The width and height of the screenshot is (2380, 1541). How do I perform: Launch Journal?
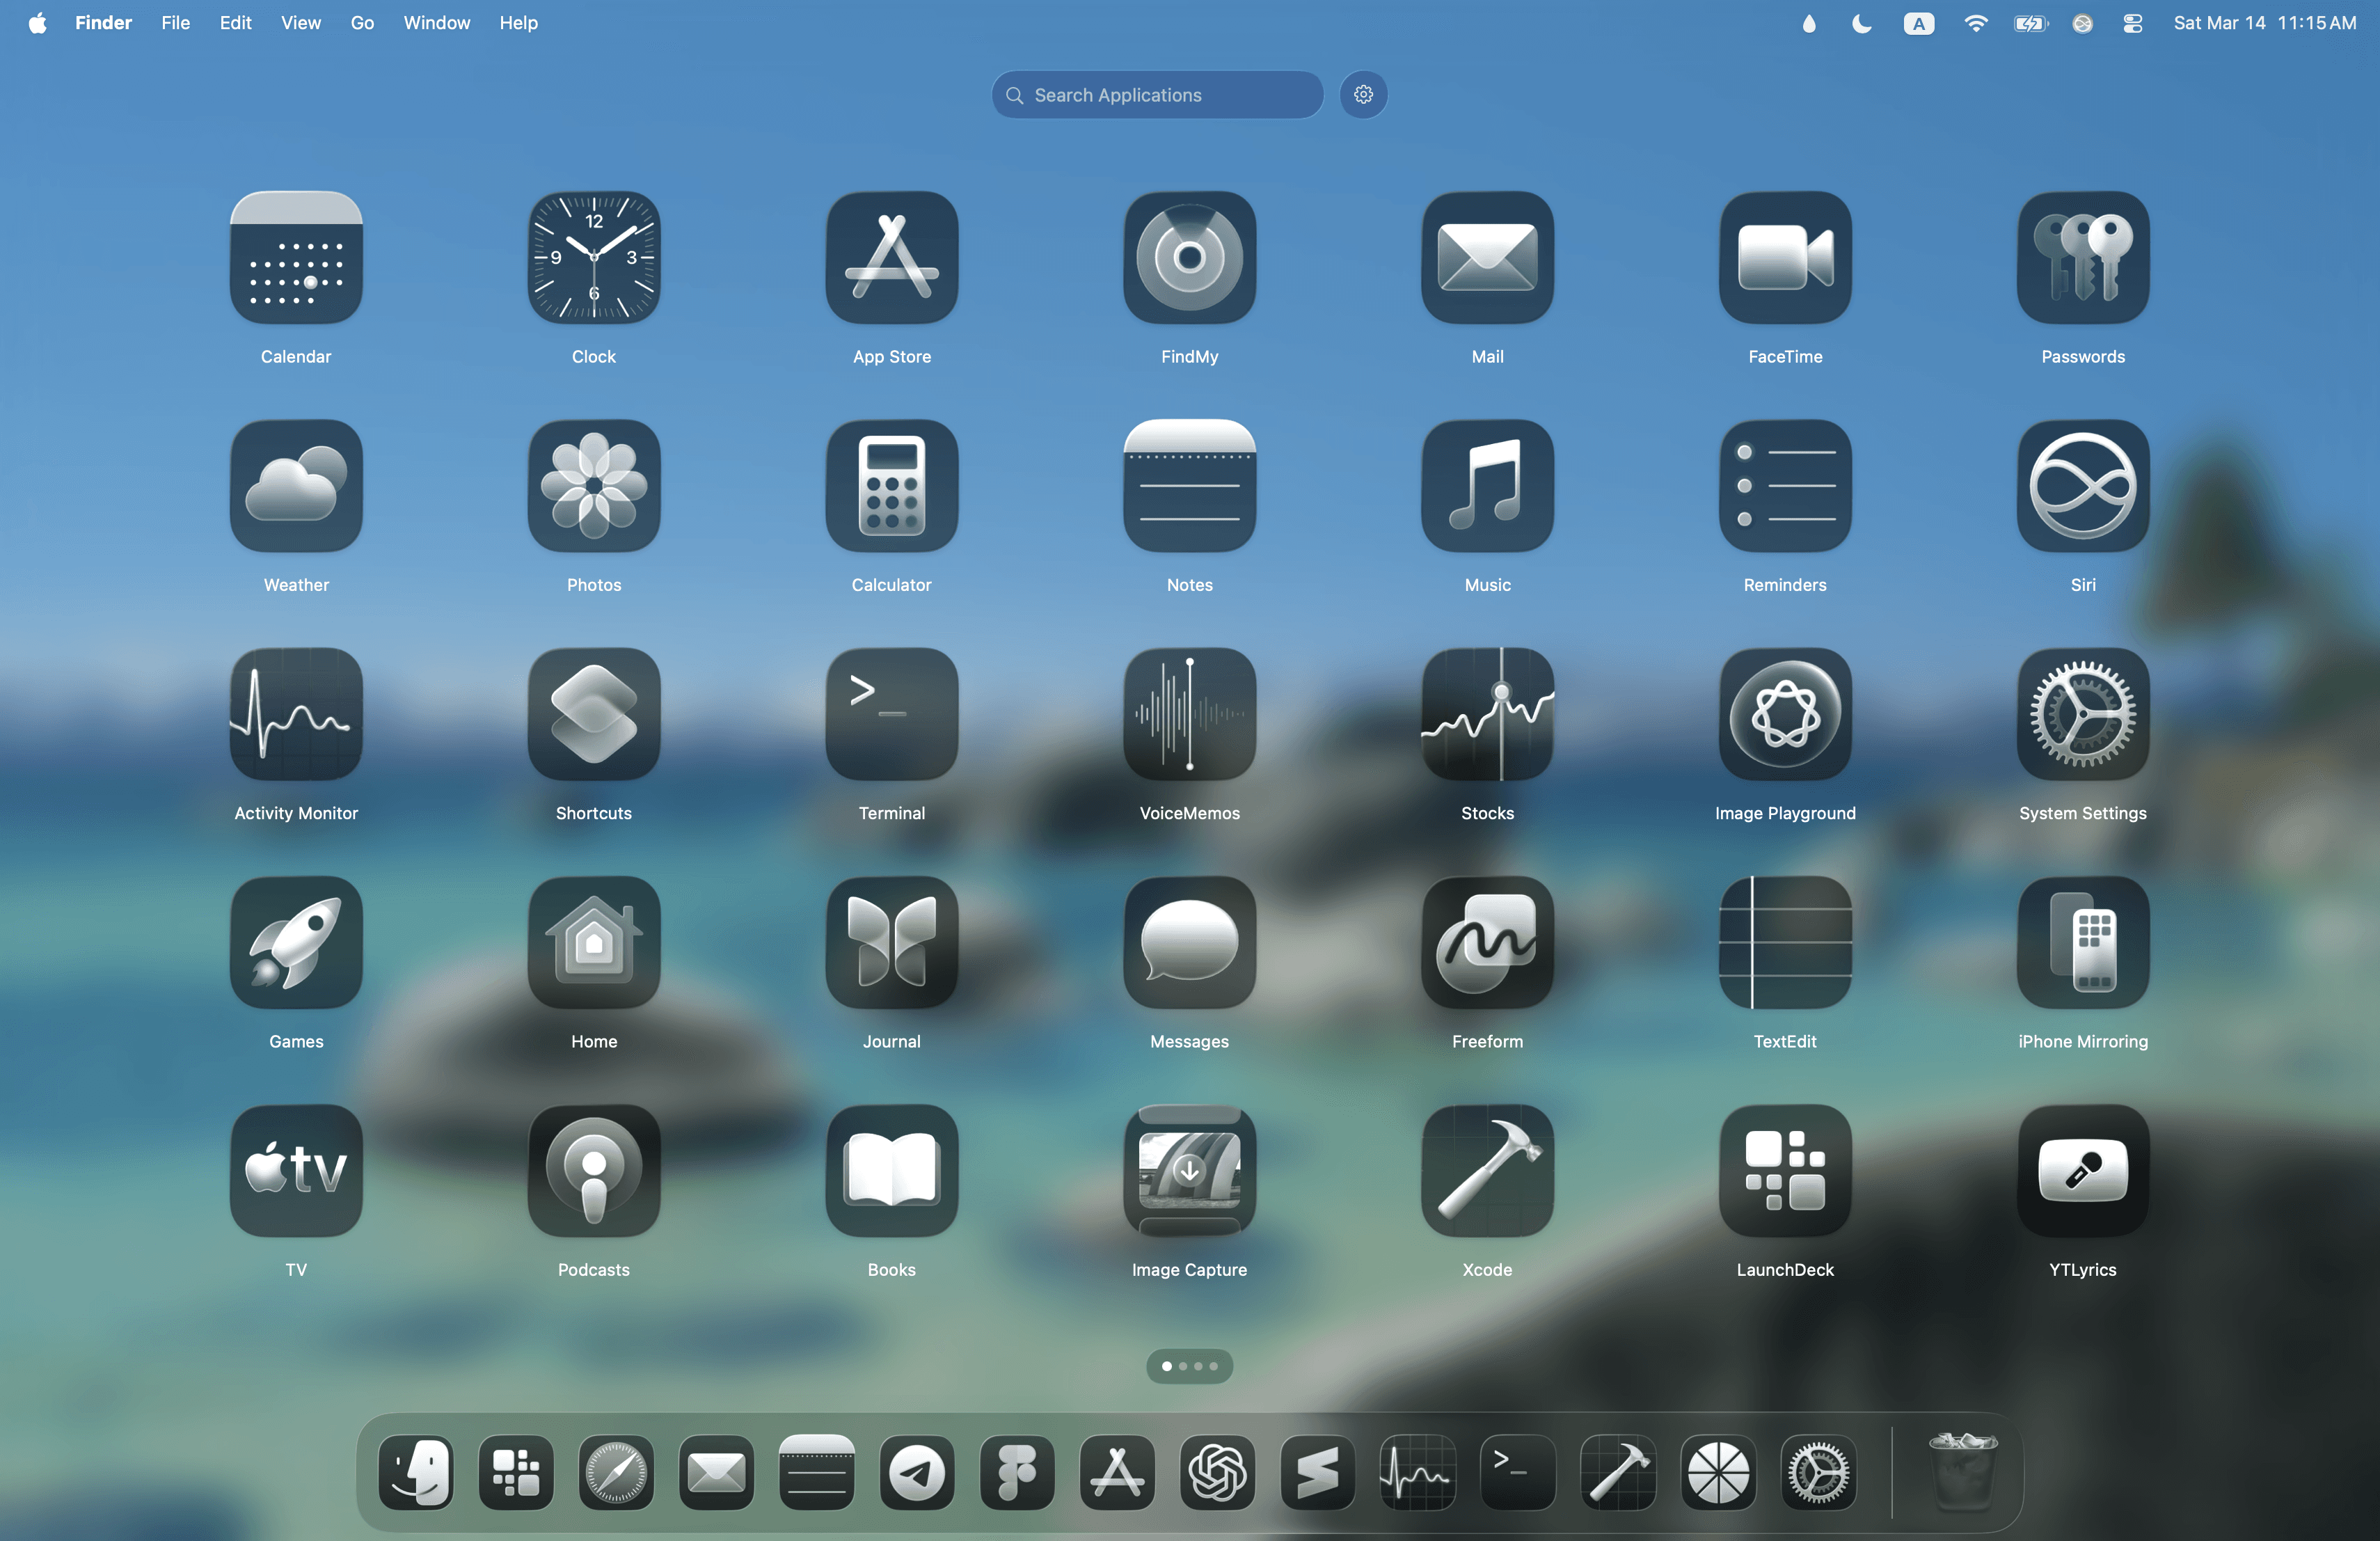pos(892,943)
